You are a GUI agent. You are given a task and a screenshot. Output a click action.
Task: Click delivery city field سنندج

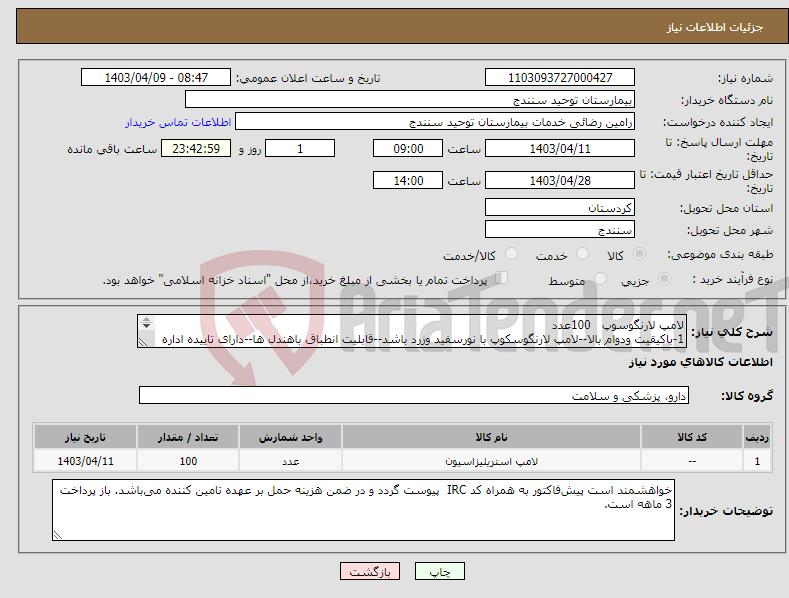pyautogui.click(x=560, y=230)
